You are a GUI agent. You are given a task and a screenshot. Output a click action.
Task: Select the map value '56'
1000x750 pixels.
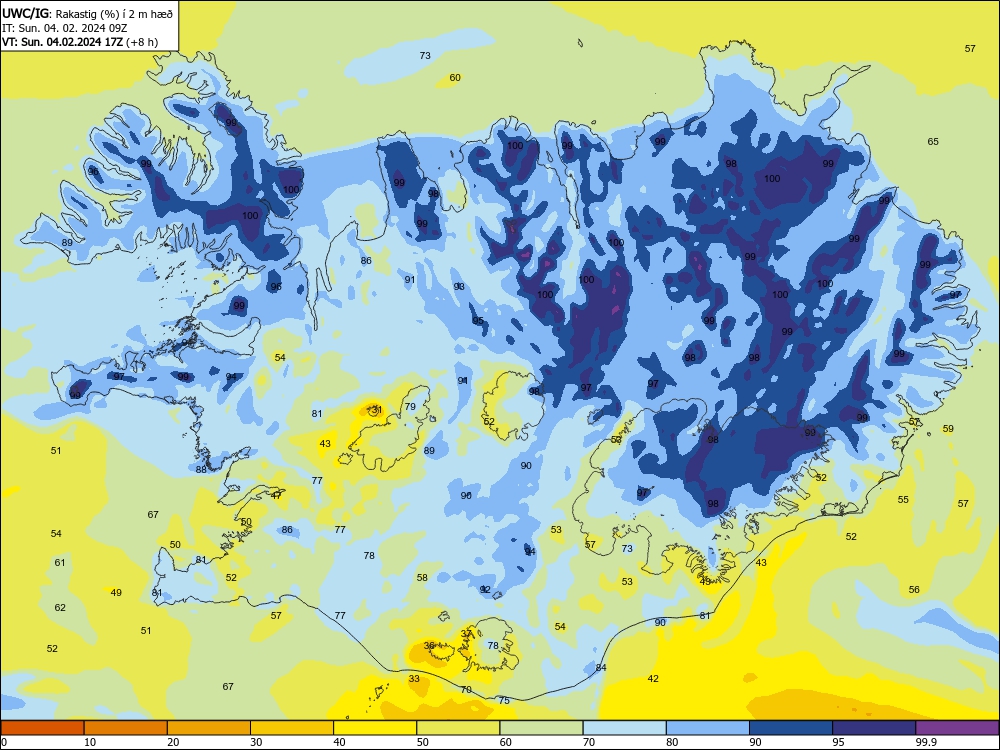coord(914,589)
